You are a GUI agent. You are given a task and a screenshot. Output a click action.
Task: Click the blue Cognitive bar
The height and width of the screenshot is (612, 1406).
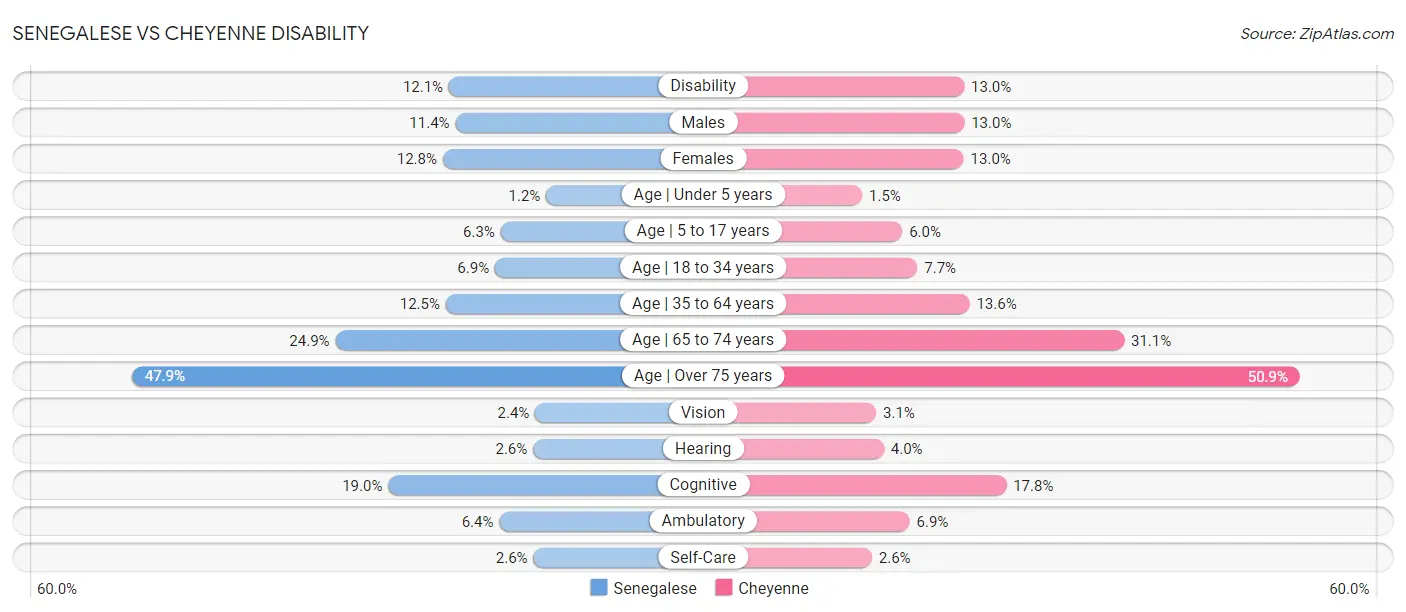pos(523,485)
